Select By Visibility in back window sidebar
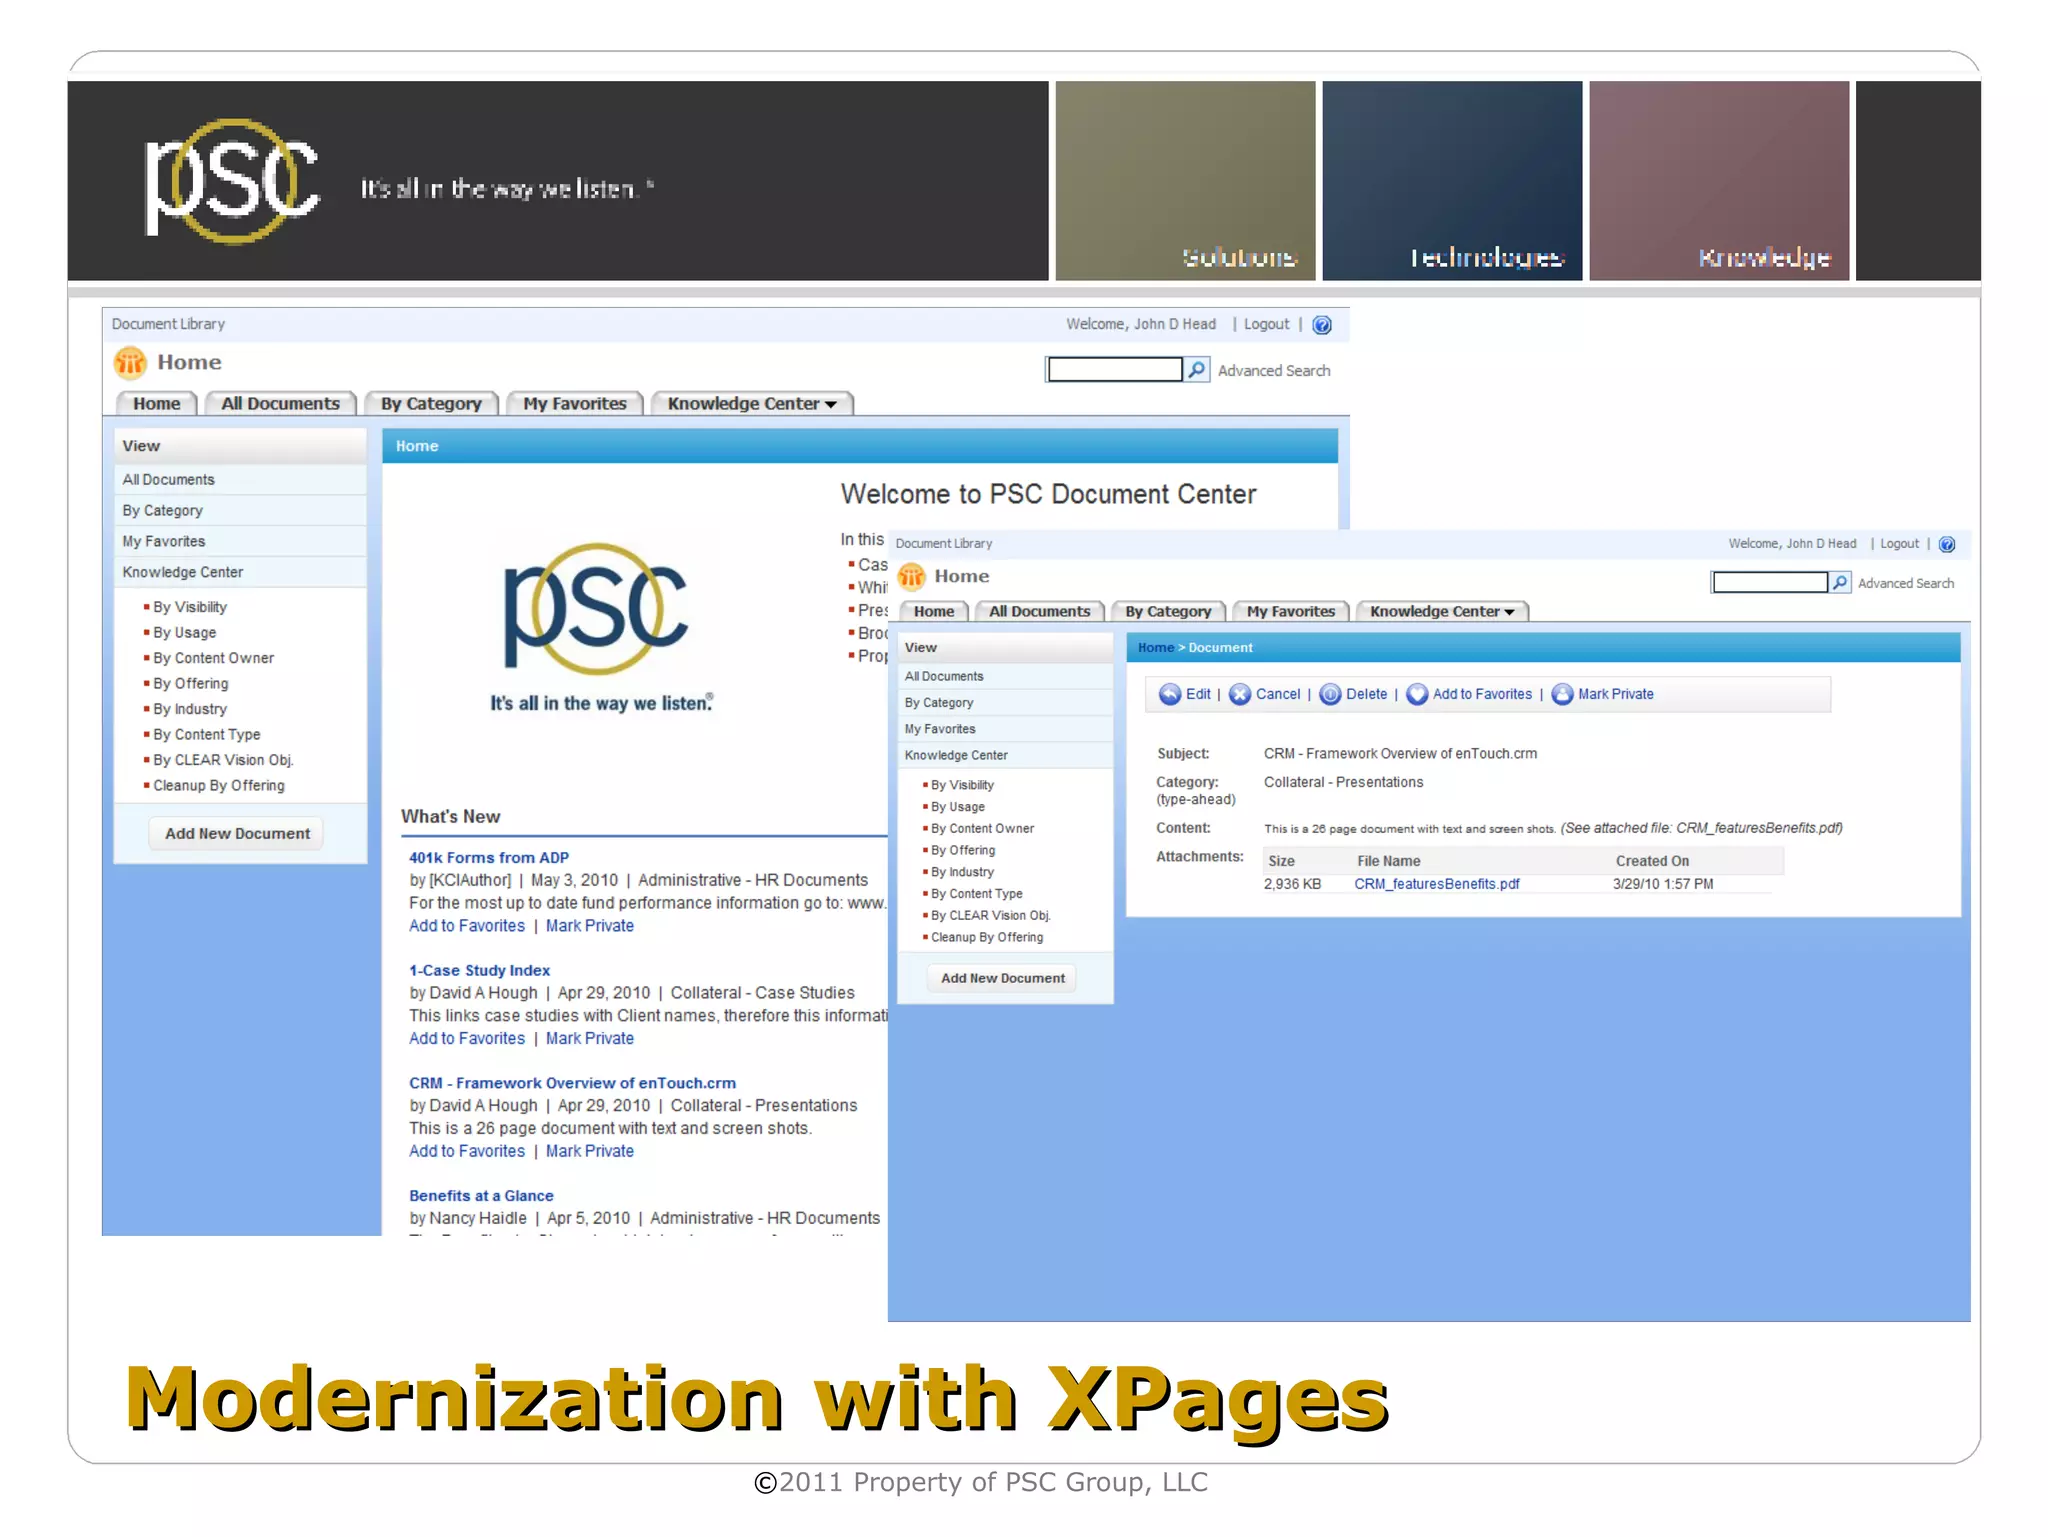Image resolution: width=2048 pixels, height=1537 pixels. pos(190,608)
